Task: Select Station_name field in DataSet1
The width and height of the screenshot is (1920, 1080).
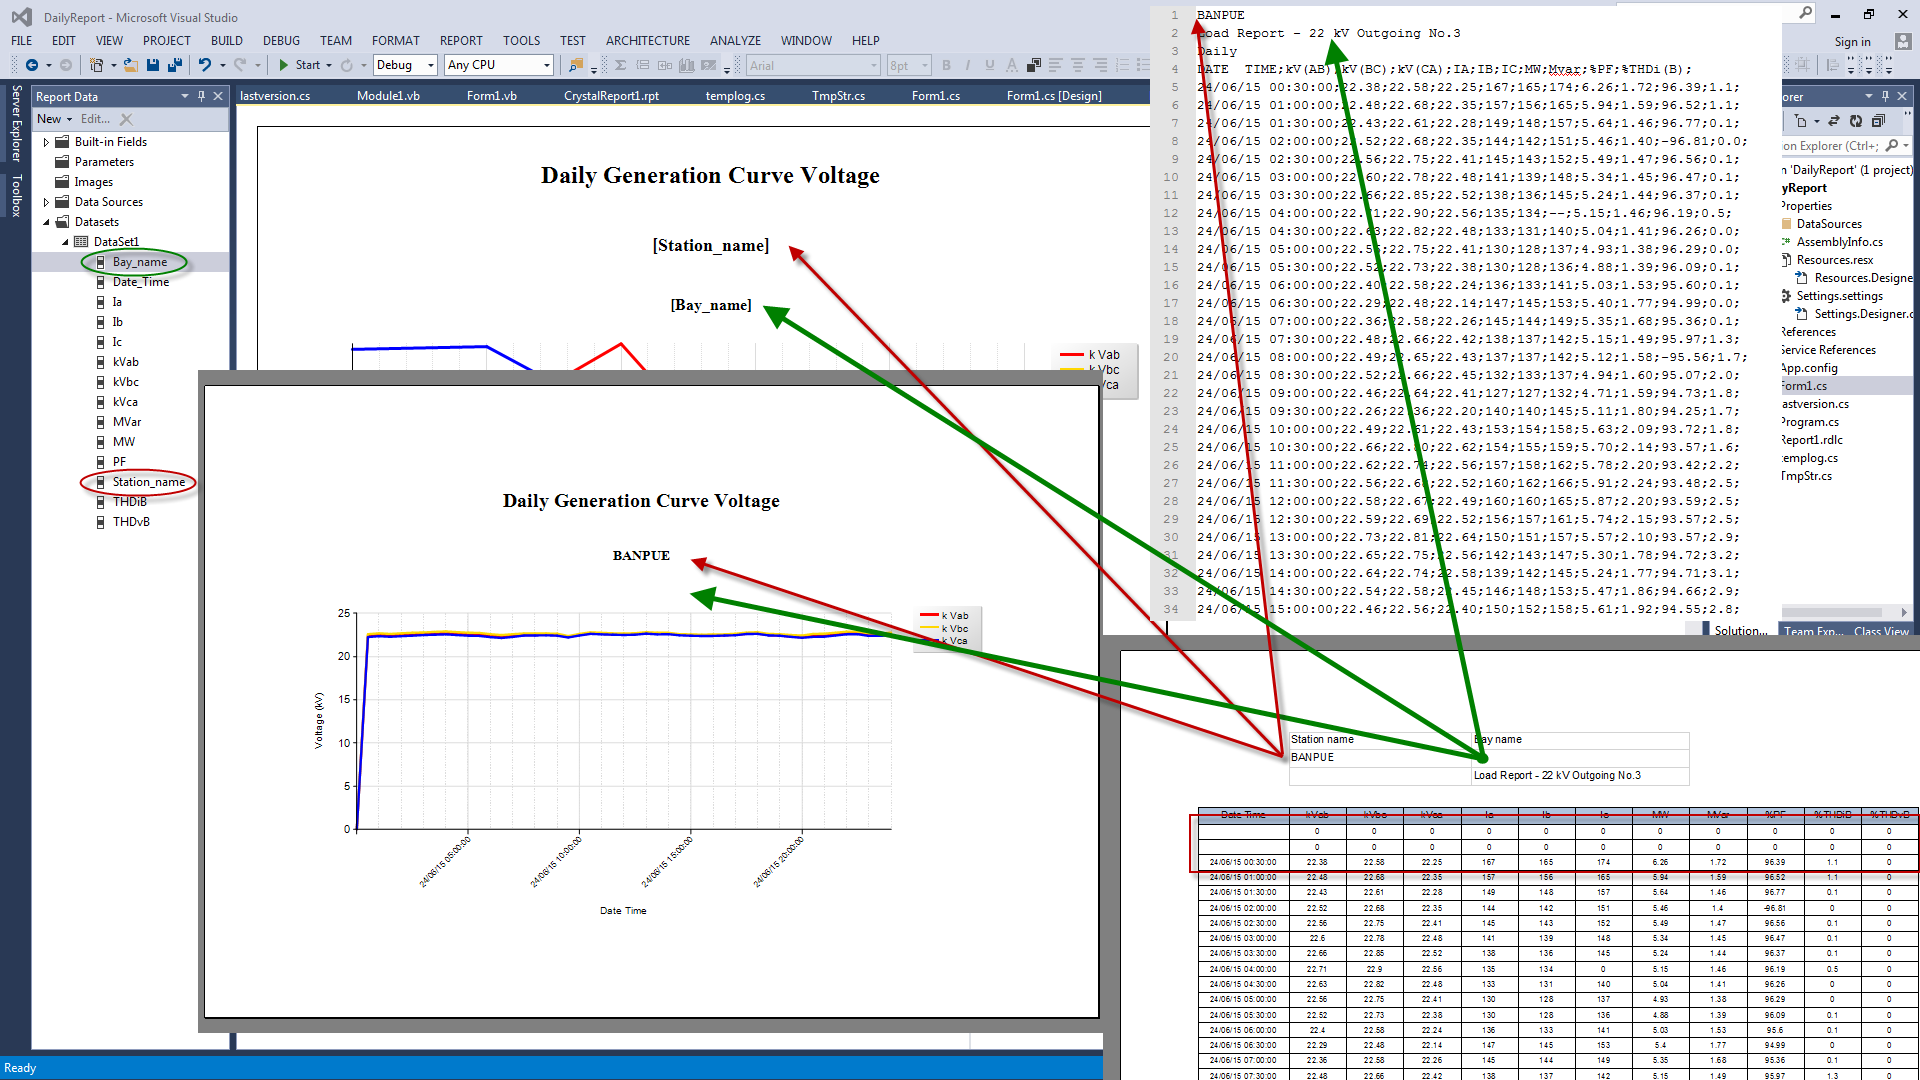Action: (148, 482)
